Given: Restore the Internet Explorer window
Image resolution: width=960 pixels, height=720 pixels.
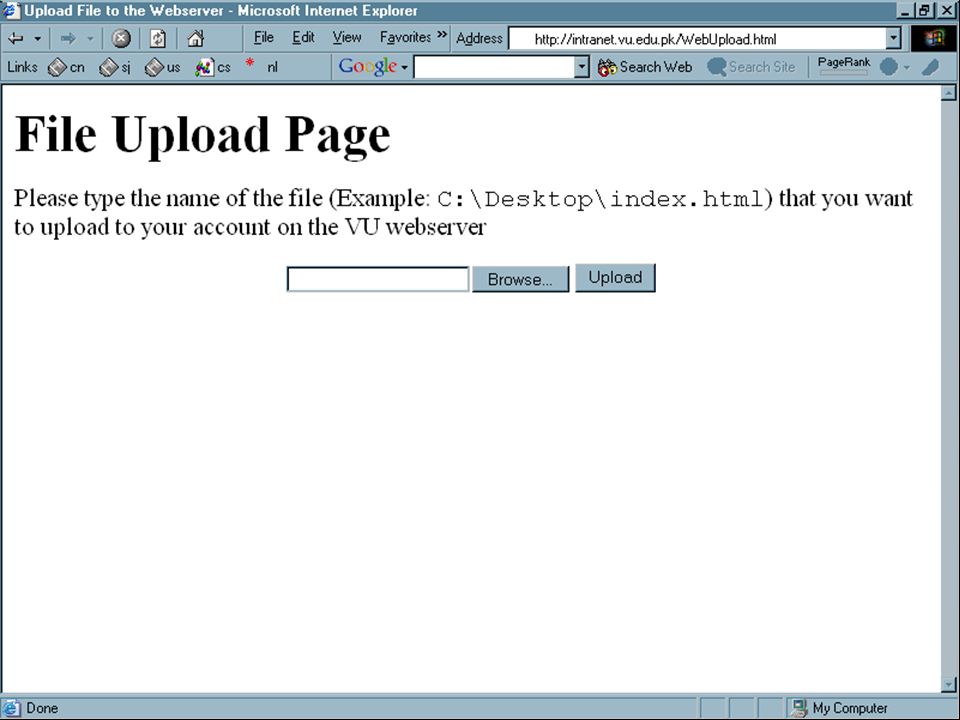Looking at the screenshot, I should click(923, 10).
